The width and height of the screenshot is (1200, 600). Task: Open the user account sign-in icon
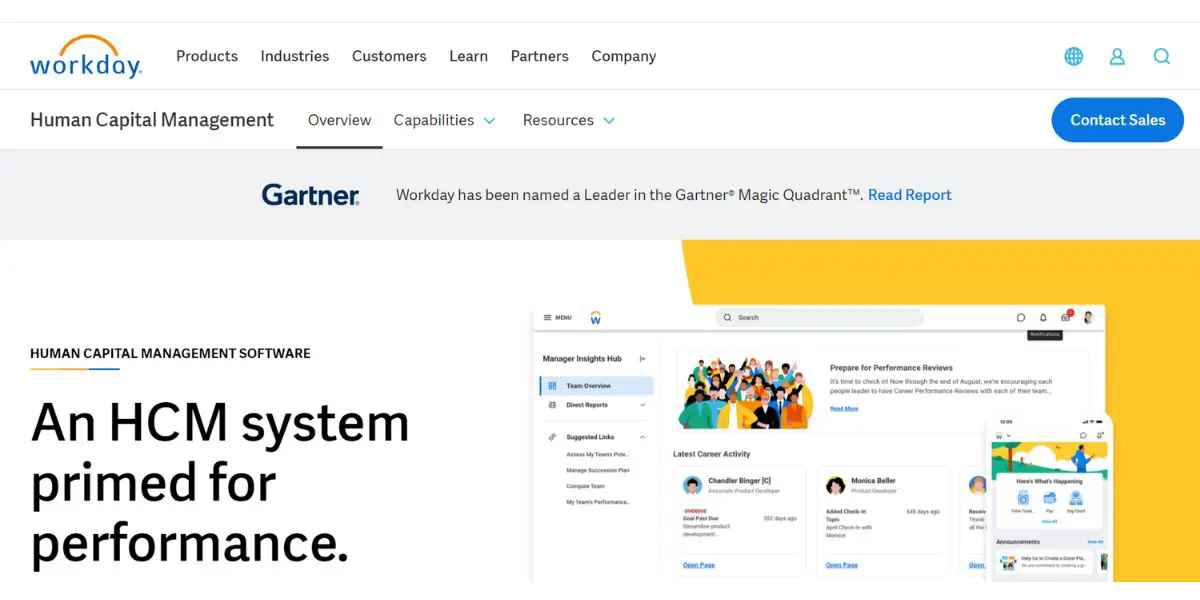point(1117,57)
